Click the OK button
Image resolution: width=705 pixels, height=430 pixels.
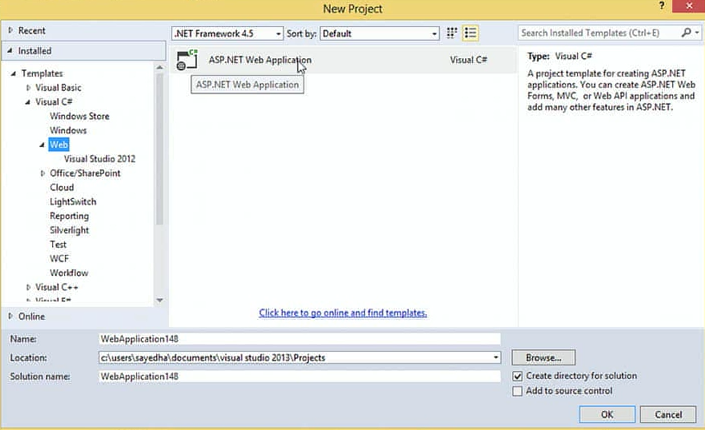[607, 414]
